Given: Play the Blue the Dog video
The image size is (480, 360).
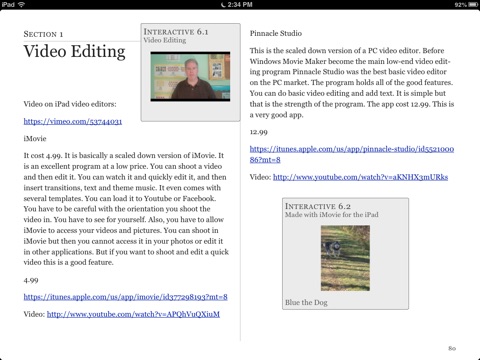Looking at the screenshot, I should 345,258.
